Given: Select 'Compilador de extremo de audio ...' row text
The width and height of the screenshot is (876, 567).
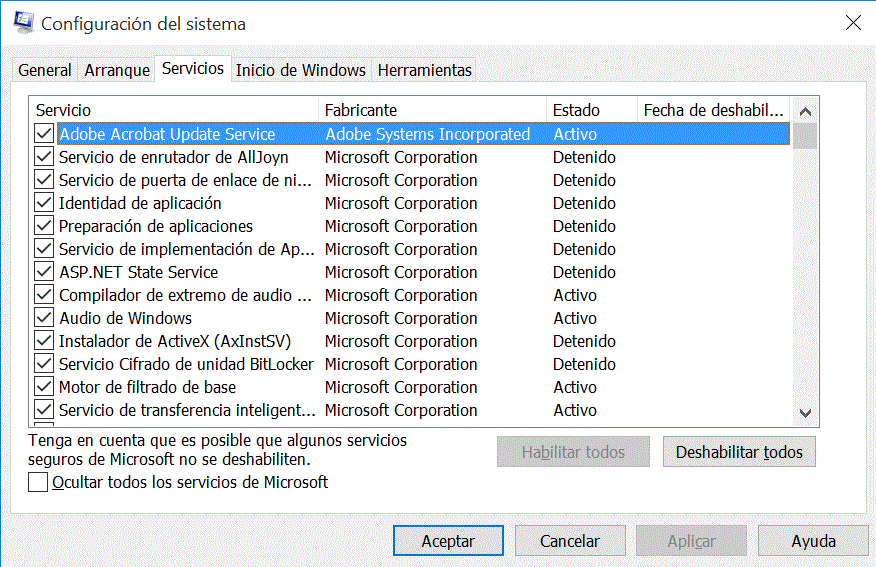Looking at the screenshot, I should click(185, 295).
